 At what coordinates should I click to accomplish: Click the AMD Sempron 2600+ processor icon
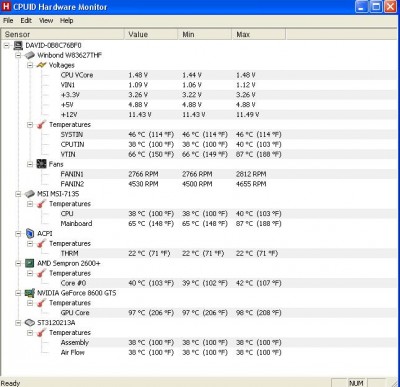click(x=30, y=263)
